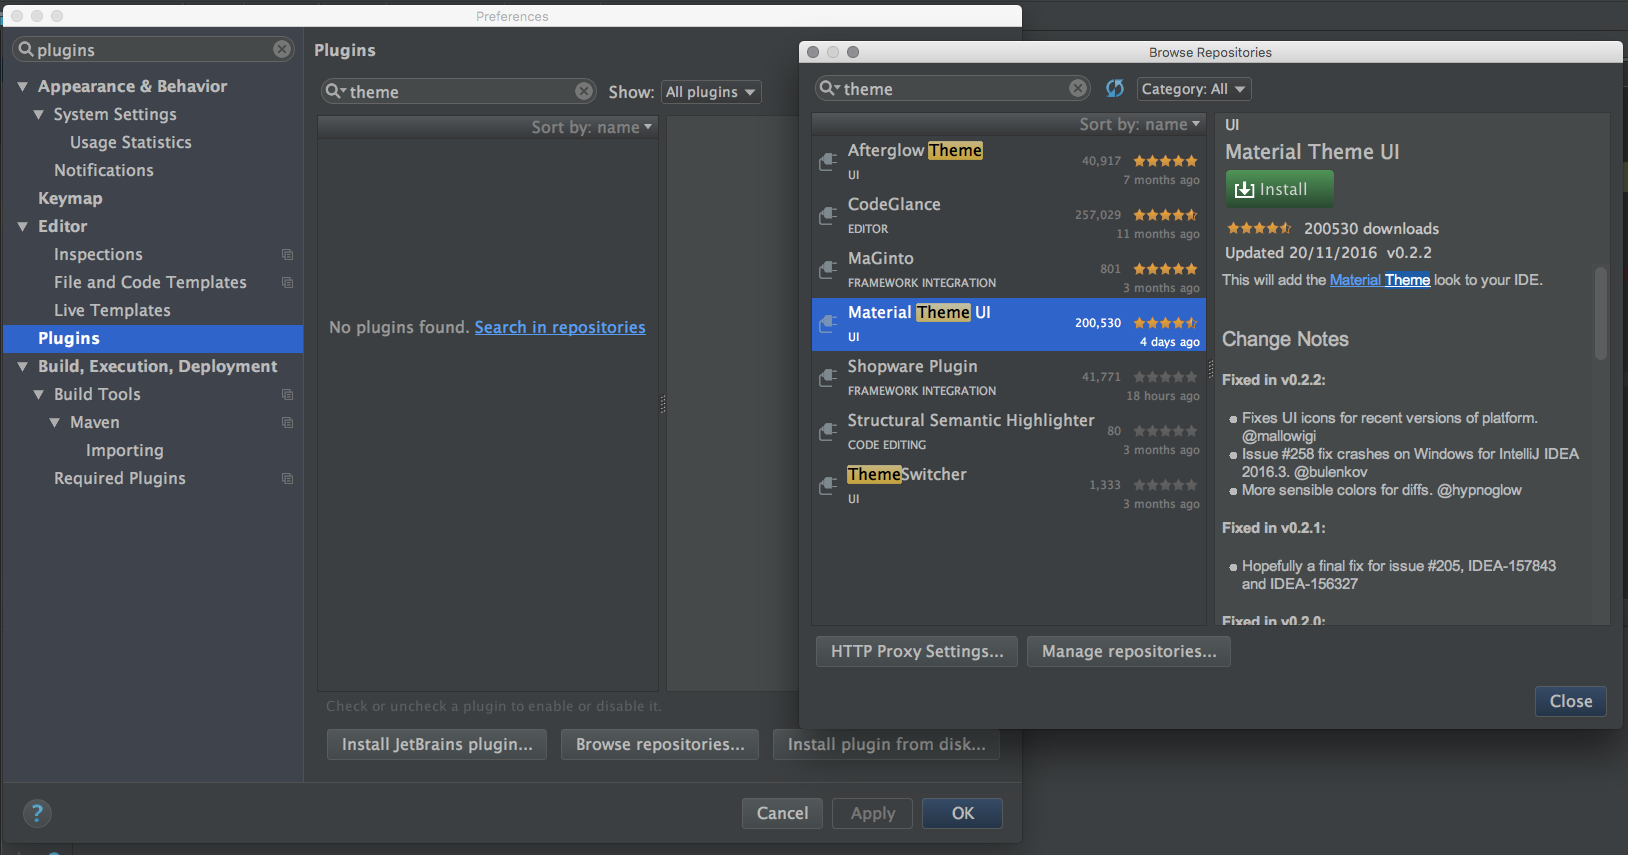Open Sort by name in Browse Repositories
This screenshot has height=855, width=1628.
tap(1139, 125)
